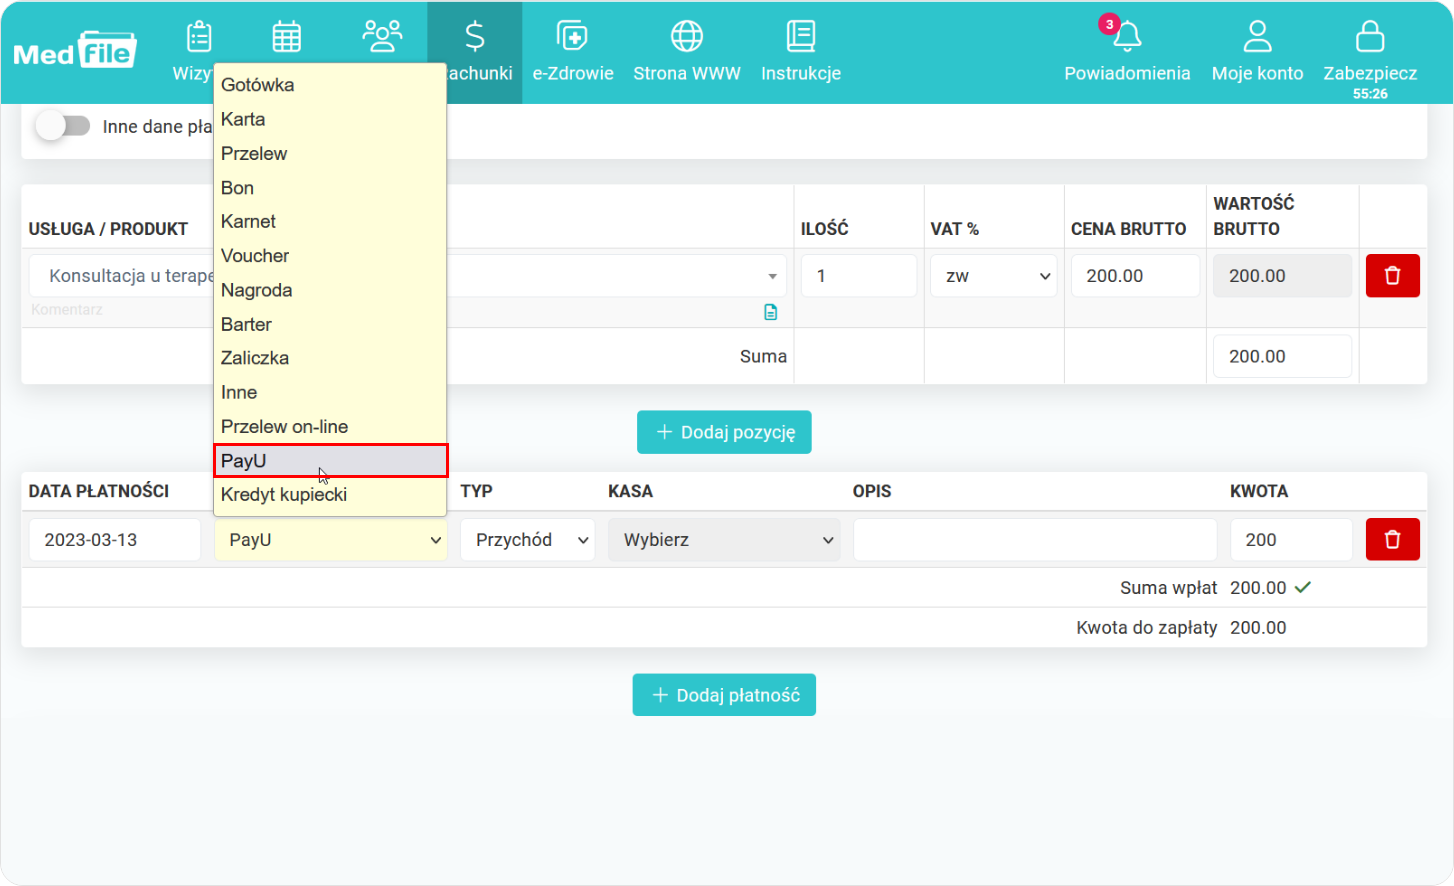Click the comment note icon in service row

[770, 312]
